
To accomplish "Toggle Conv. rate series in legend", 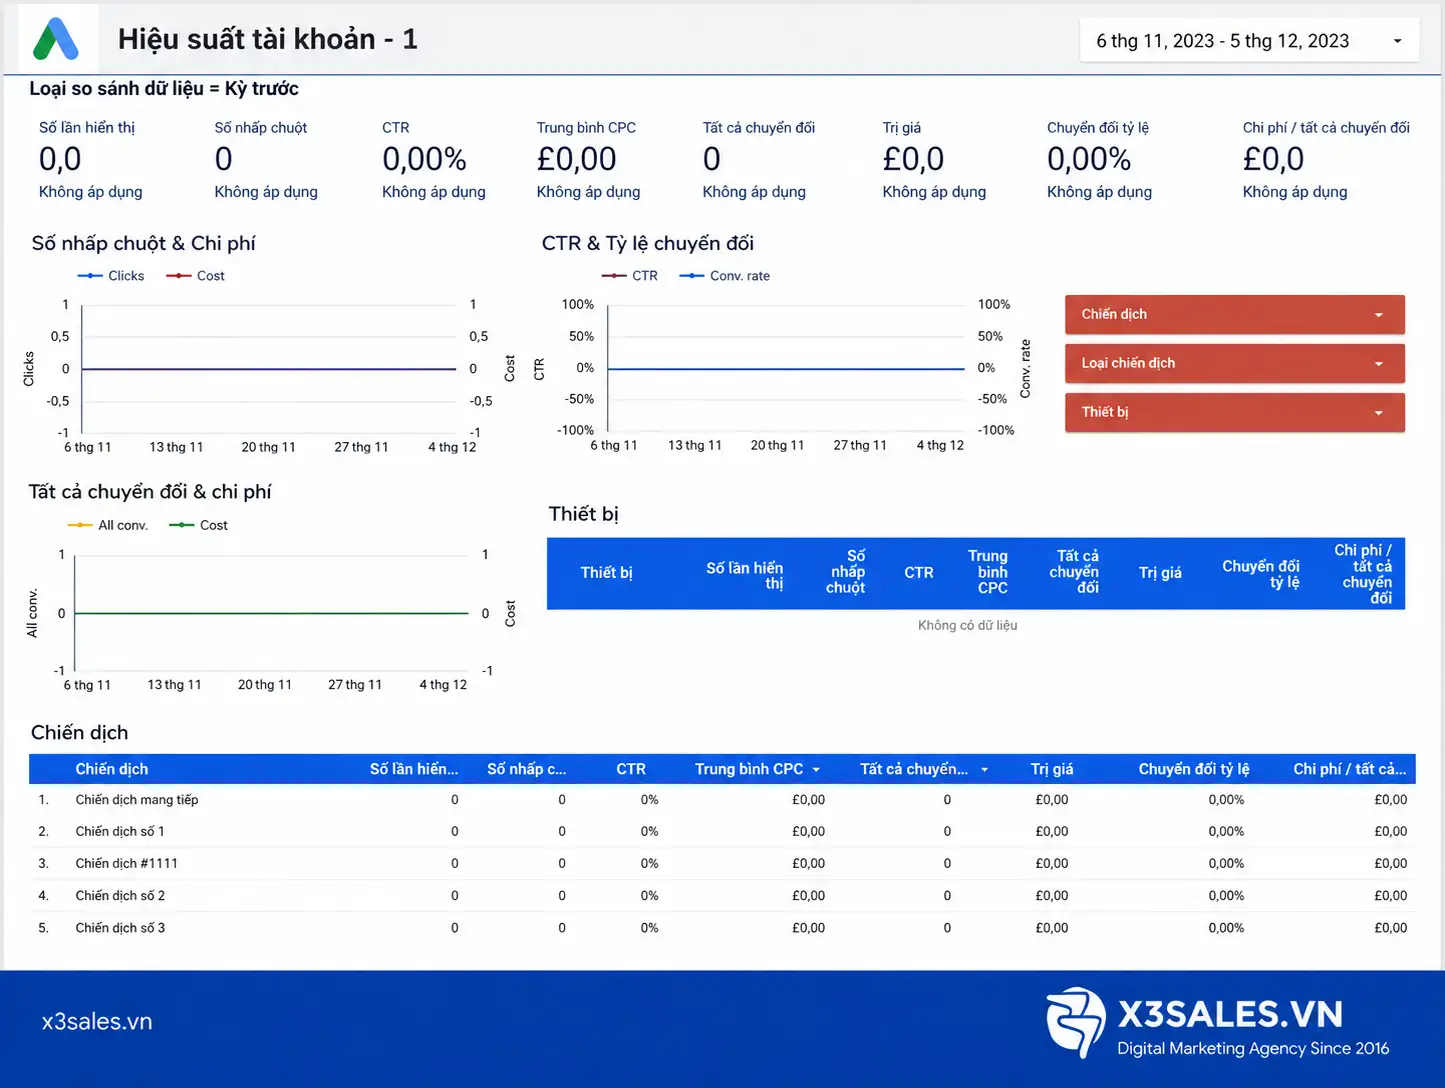I will point(725,276).
